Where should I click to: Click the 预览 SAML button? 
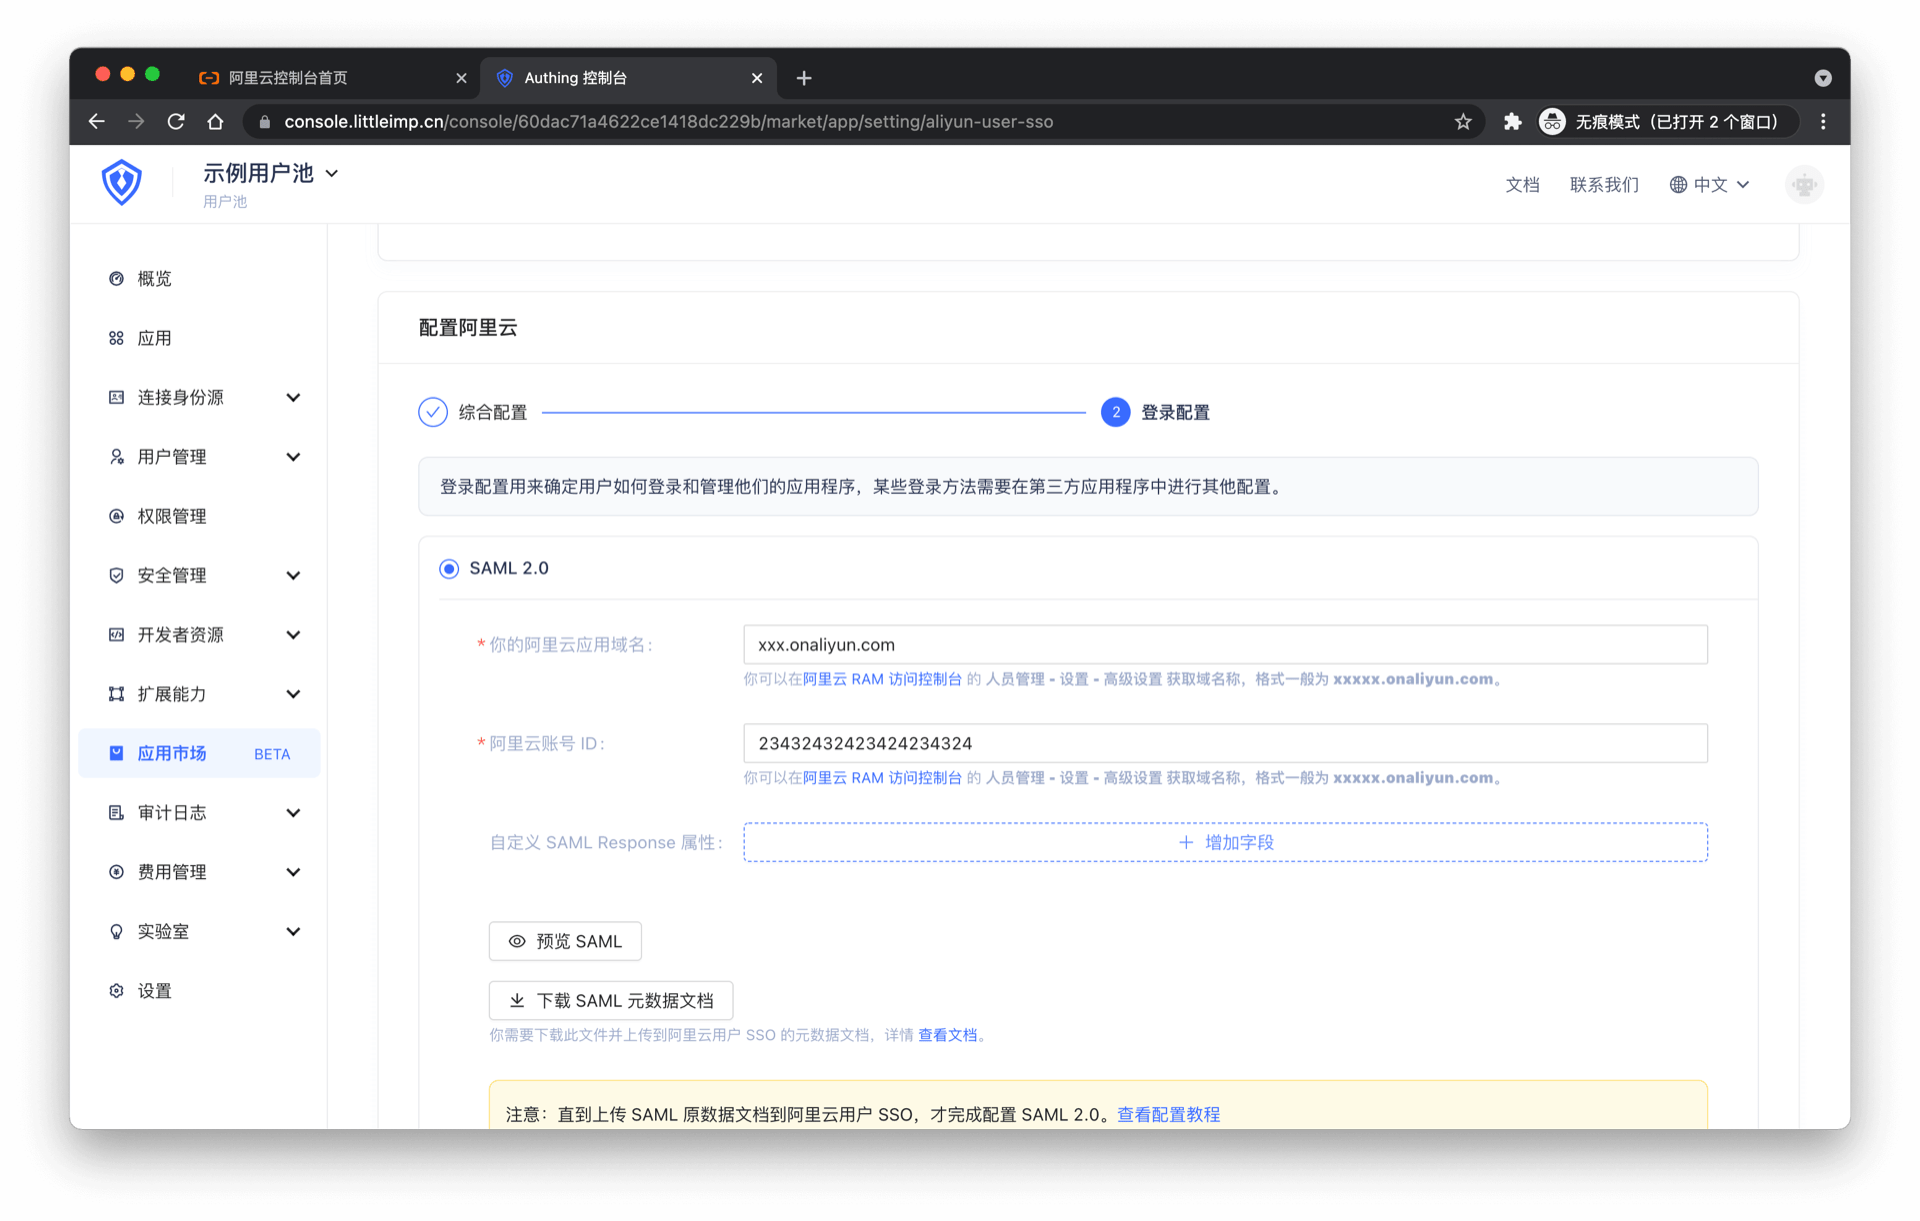(565, 941)
